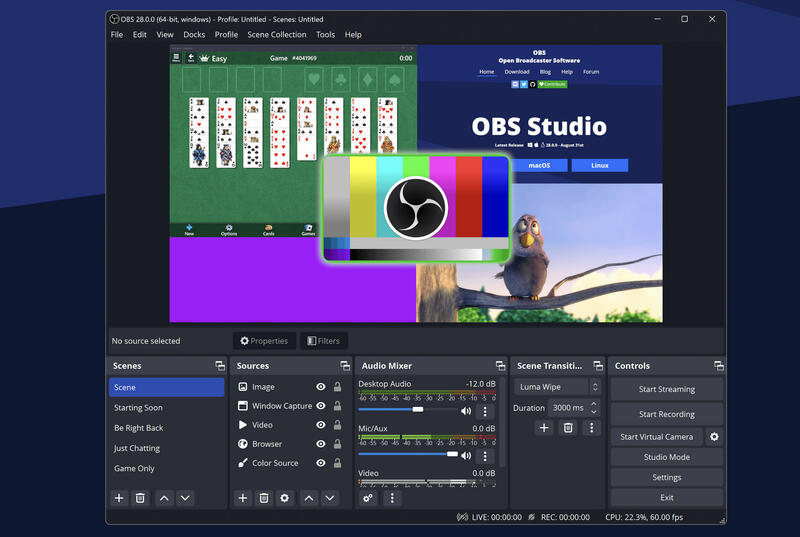Remove selected scene using trash icon
The image size is (800, 537).
140,498
